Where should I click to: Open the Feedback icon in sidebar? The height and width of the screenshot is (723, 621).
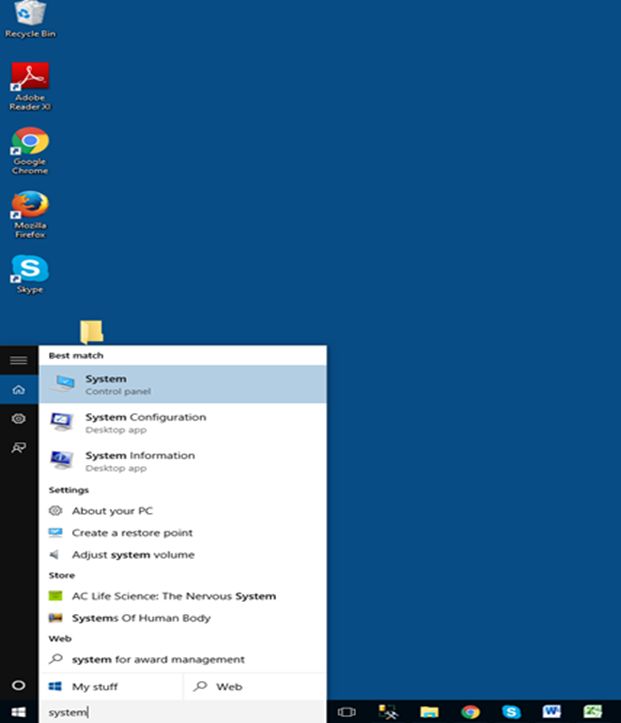[x=18, y=447]
